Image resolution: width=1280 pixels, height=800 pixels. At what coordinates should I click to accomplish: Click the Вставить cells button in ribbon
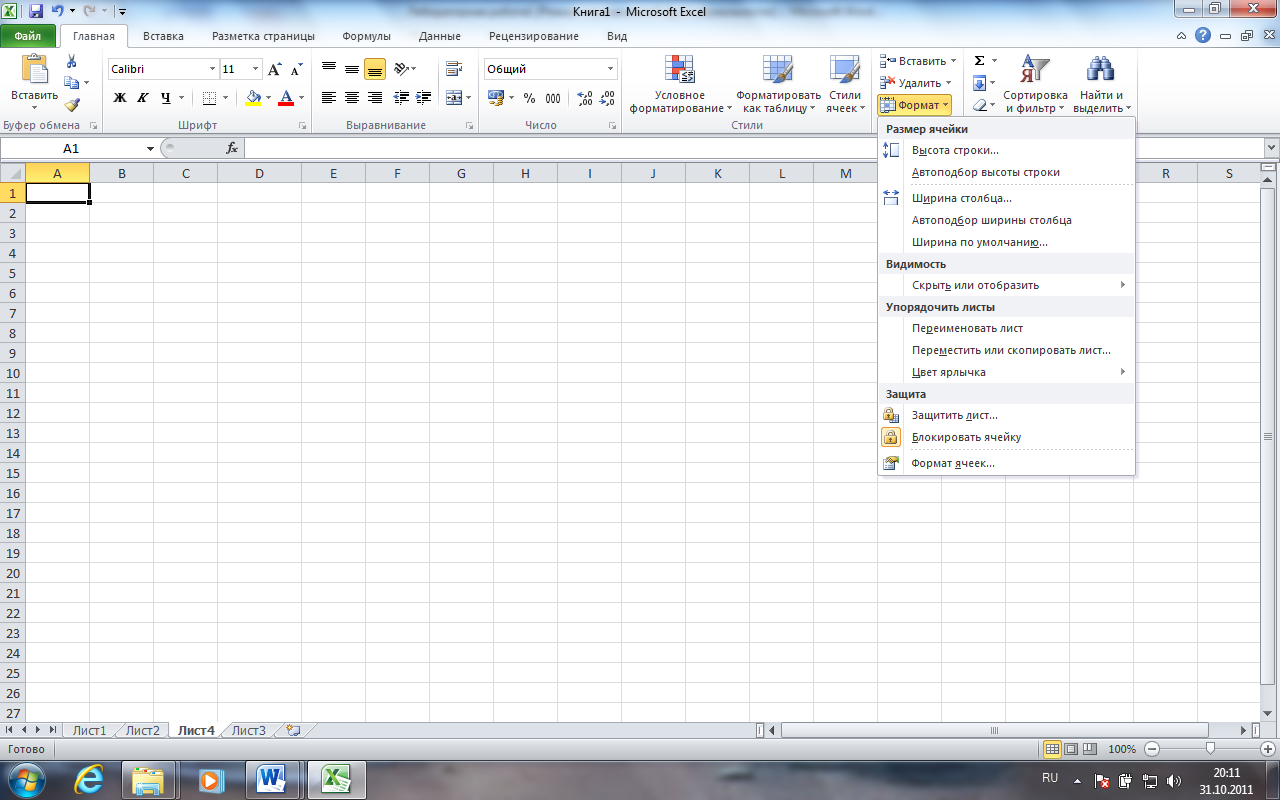918,61
